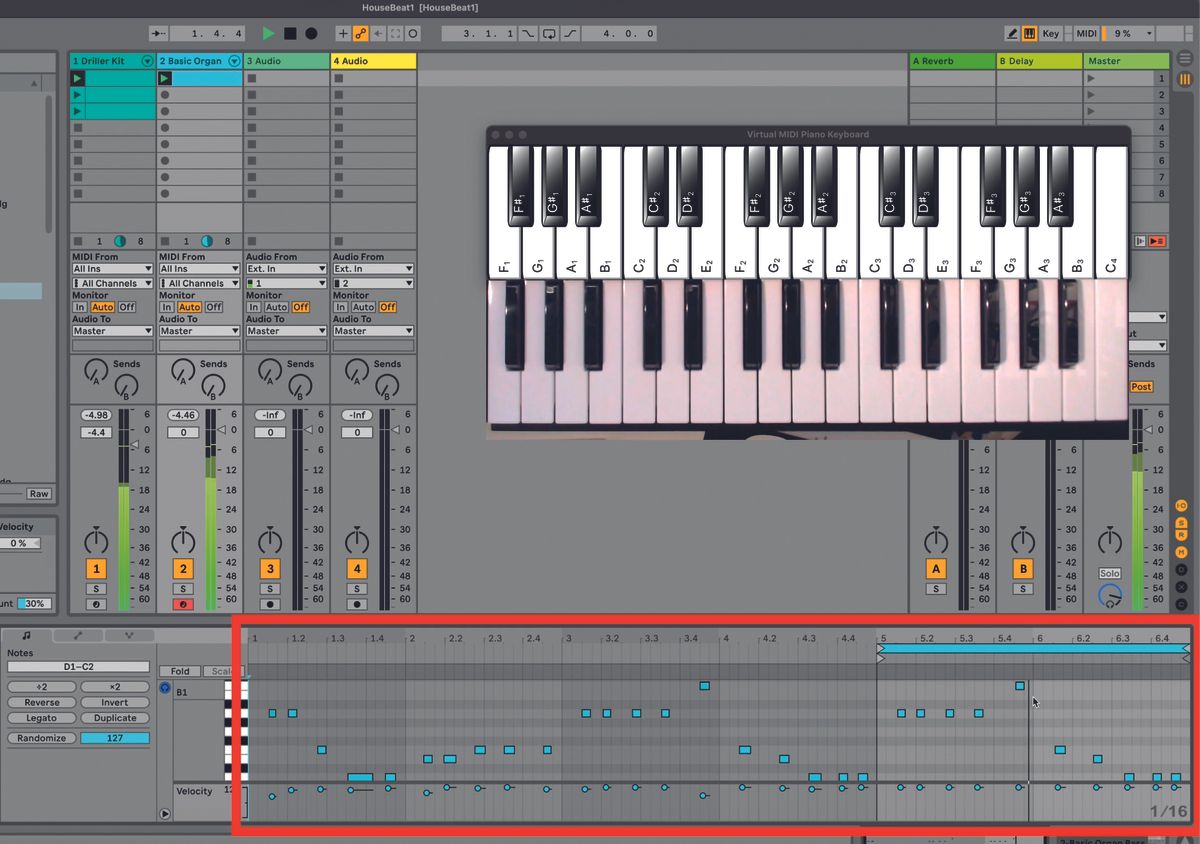1200x844 pixels.
Task: Launch first clip in Driller Kit track
Action: click(78, 78)
